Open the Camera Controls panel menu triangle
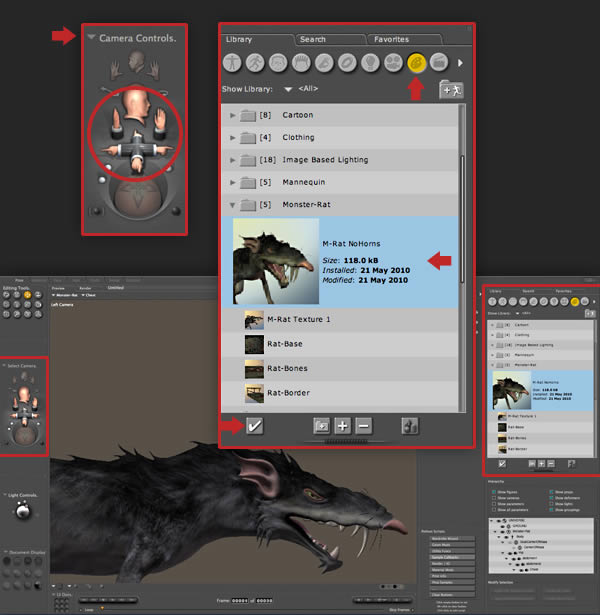The height and width of the screenshot is (615, 600). [91, 37]
